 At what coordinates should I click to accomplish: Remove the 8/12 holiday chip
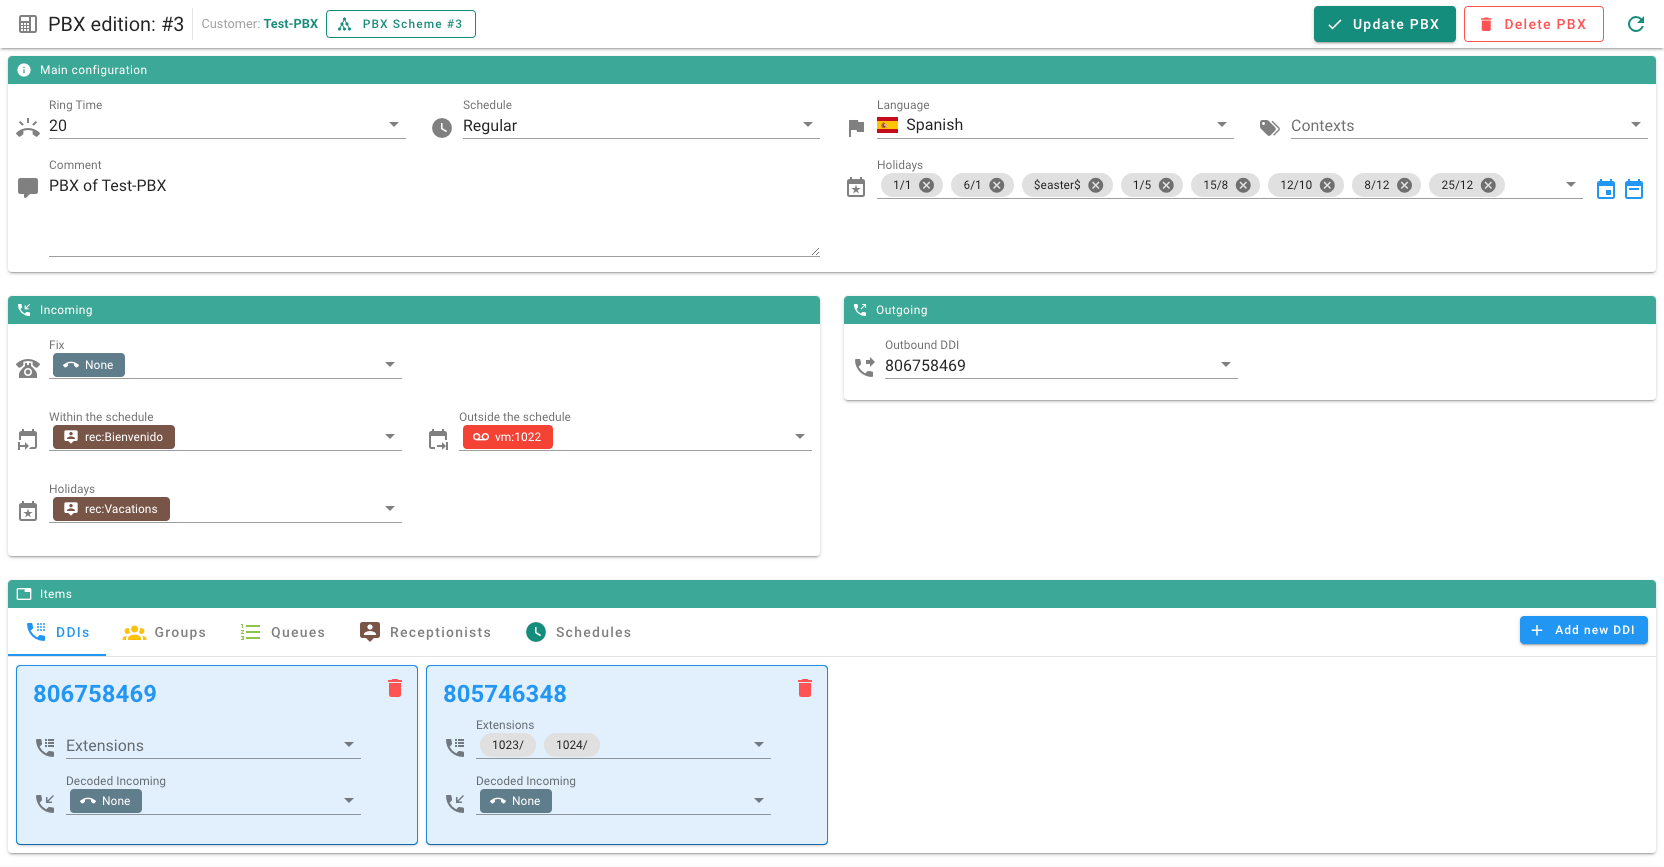[1404, 185]
